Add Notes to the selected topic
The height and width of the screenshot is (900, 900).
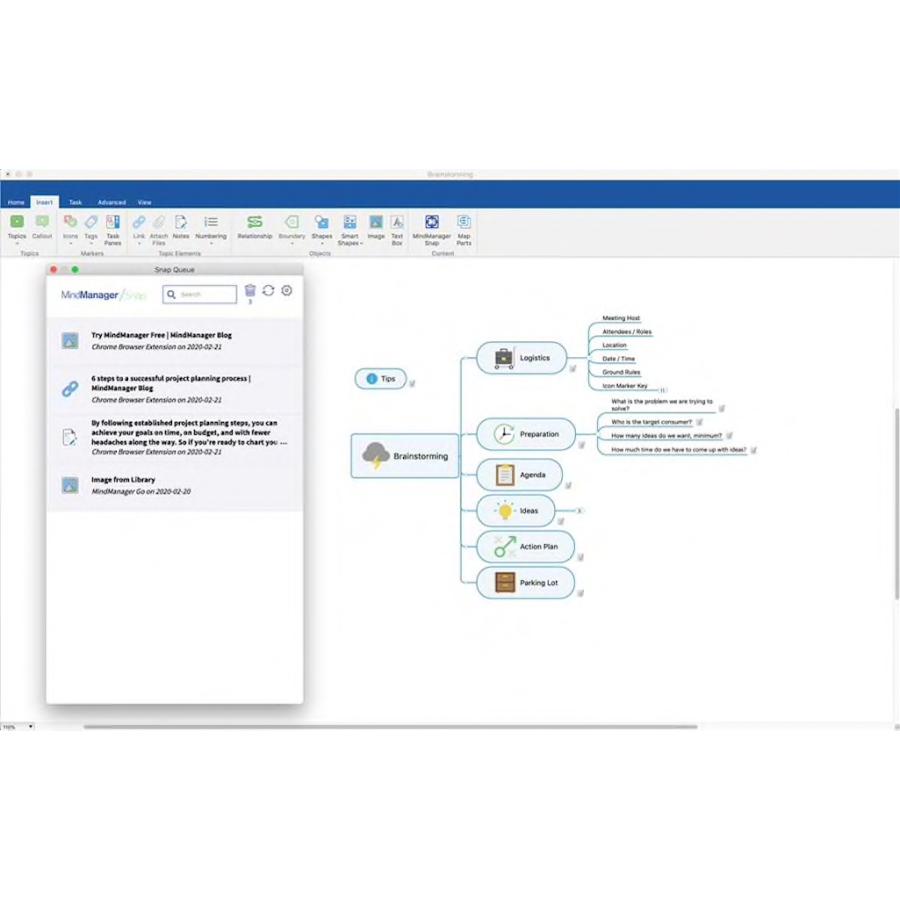pyautogui.click(x=181, y=222)
